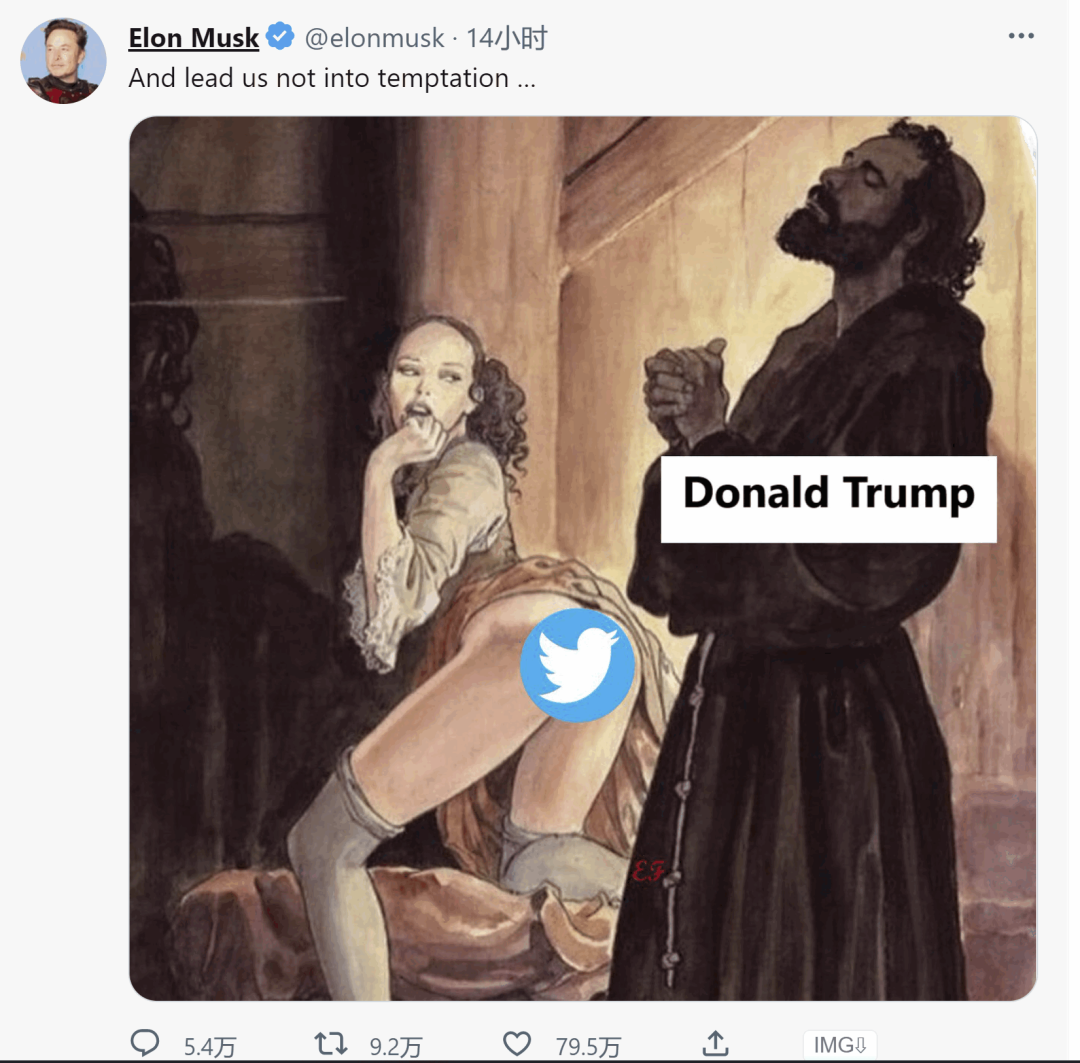This screenshot has height=1063, width=1080.
Task: Open the 14小时 timestamp link
Action: pyautogui.click(x=507, y=38)
